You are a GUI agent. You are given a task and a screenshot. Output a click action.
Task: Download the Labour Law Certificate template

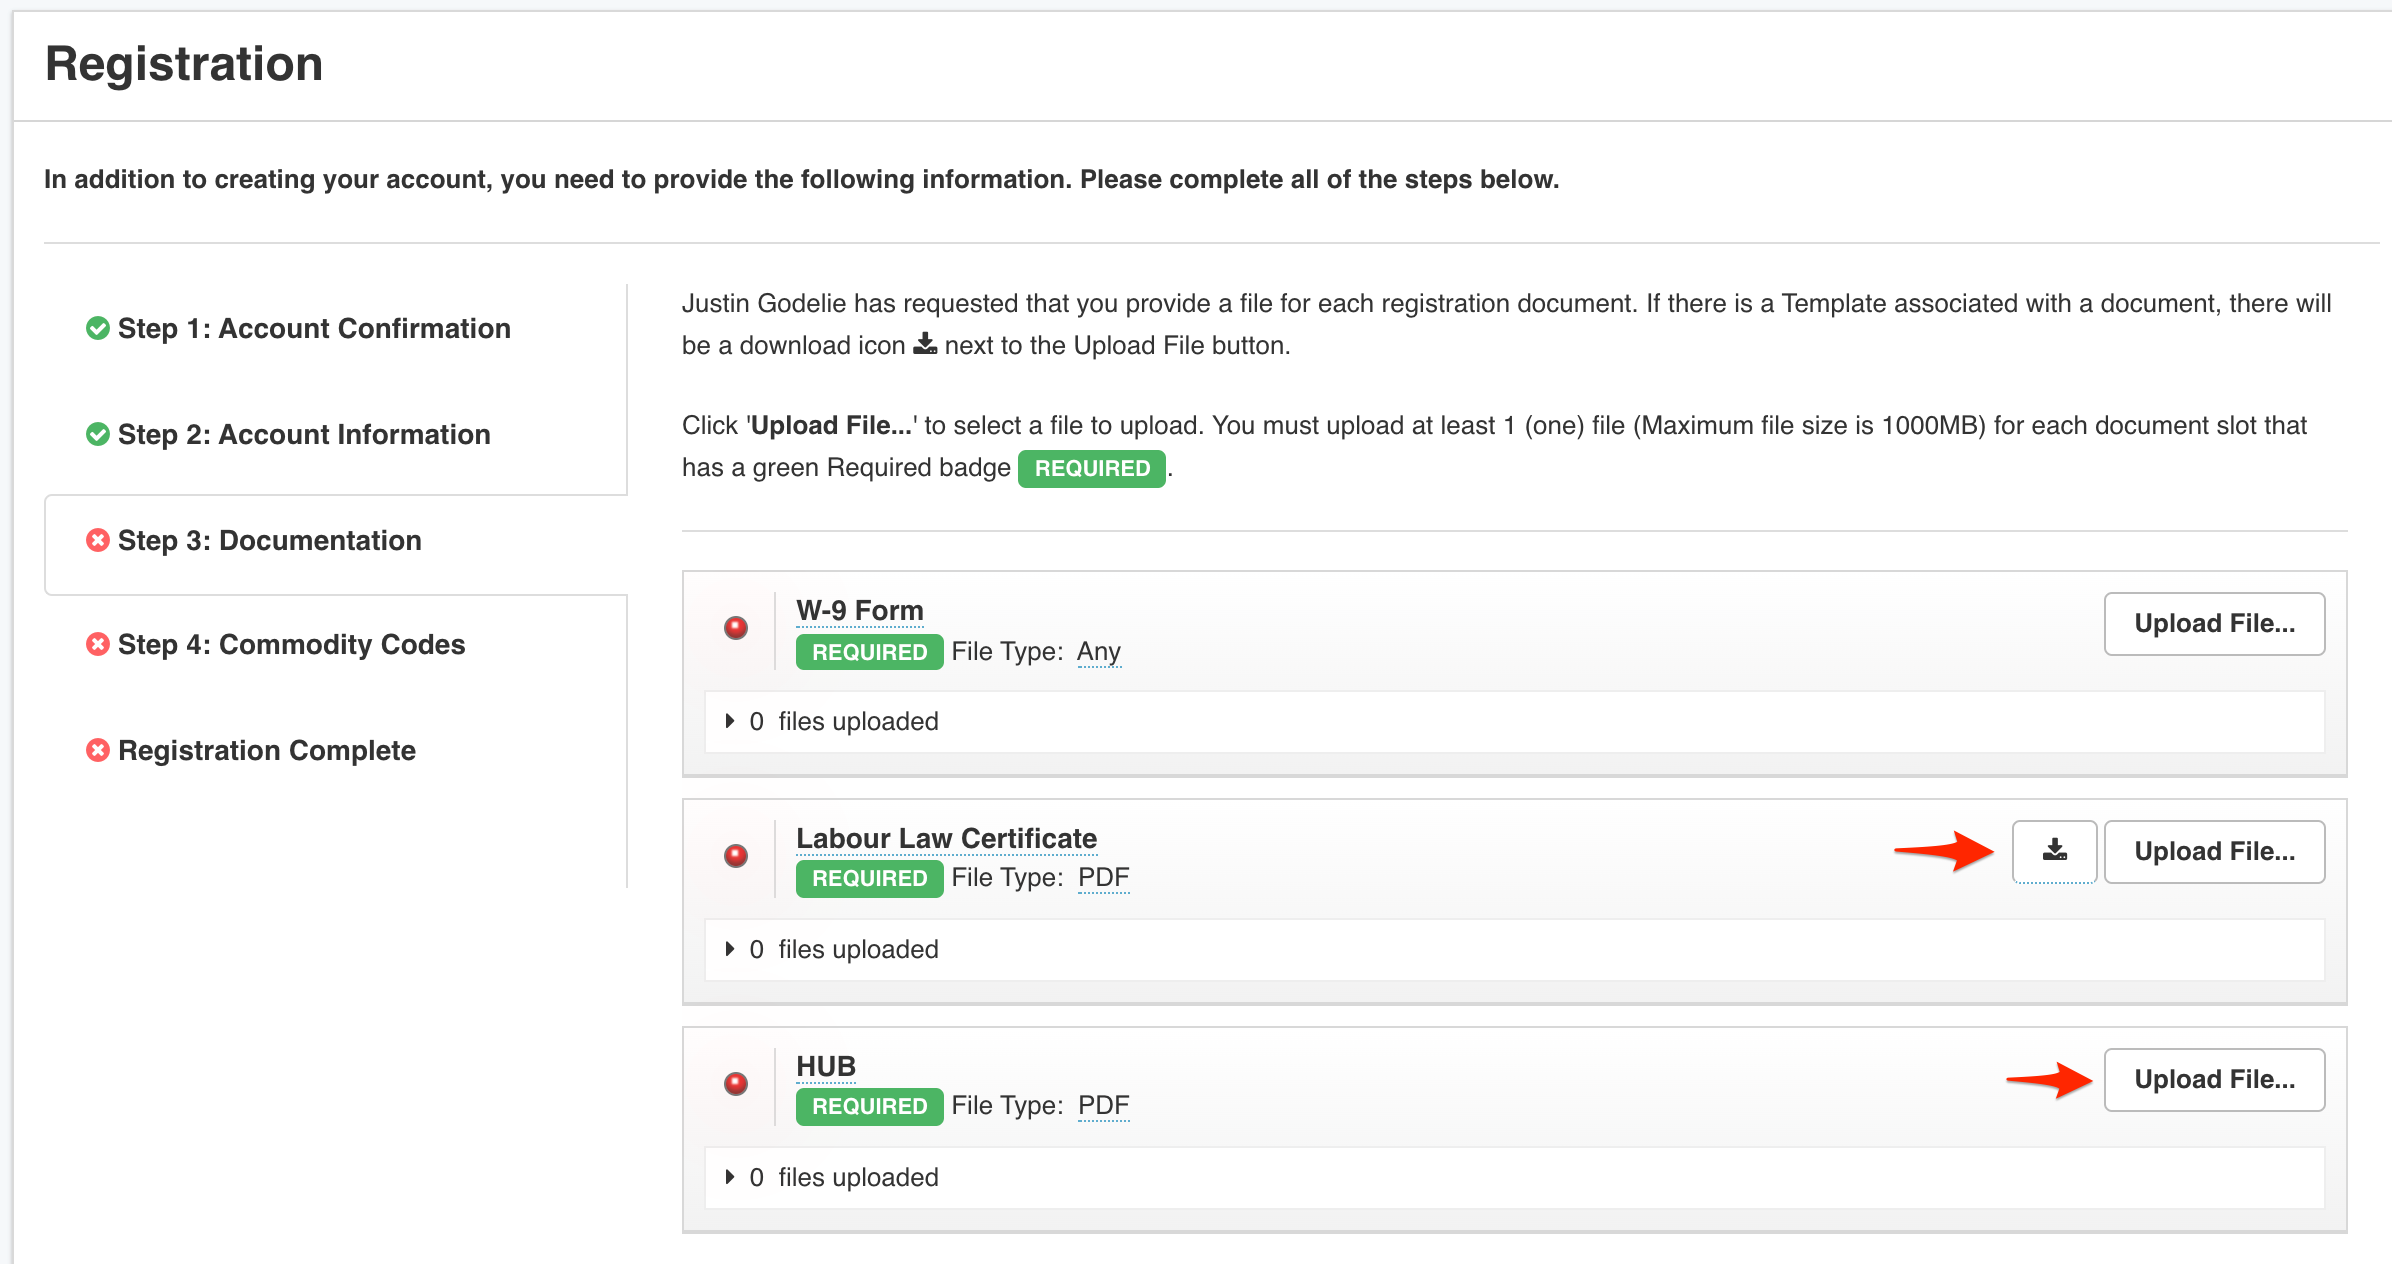click(2054, 851)
